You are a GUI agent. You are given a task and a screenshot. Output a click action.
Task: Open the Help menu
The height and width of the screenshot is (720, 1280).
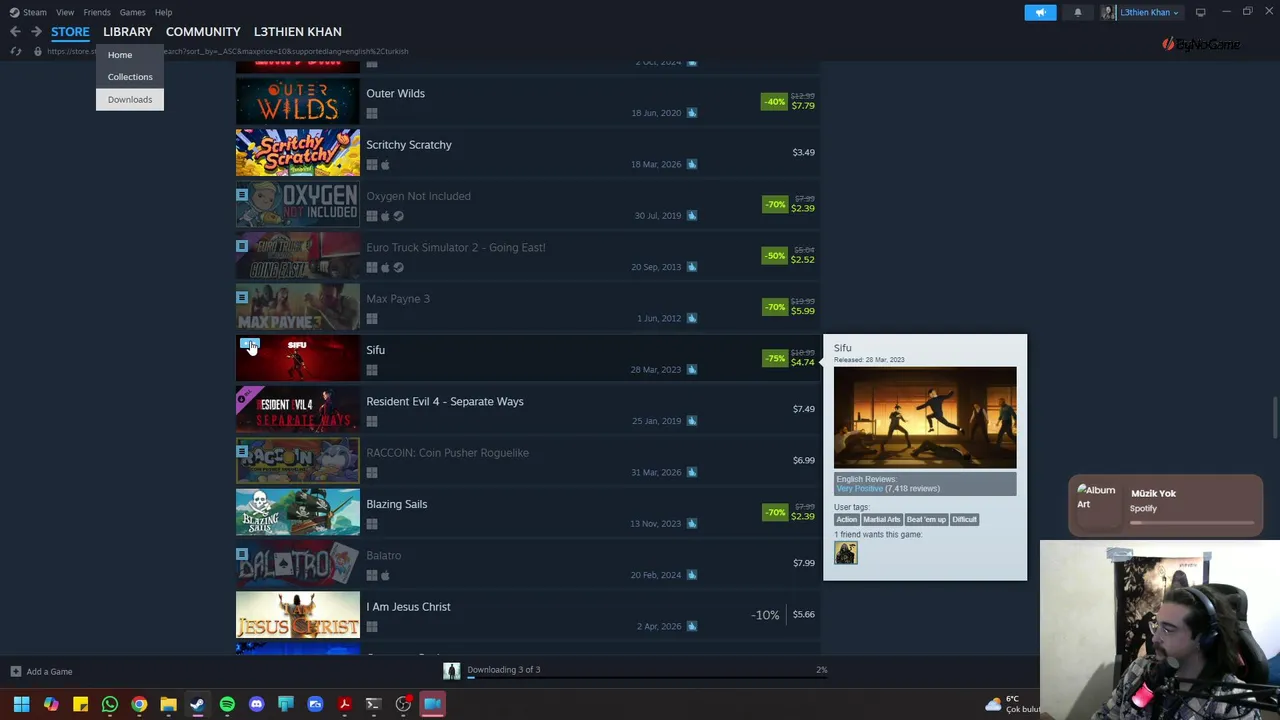163,12
